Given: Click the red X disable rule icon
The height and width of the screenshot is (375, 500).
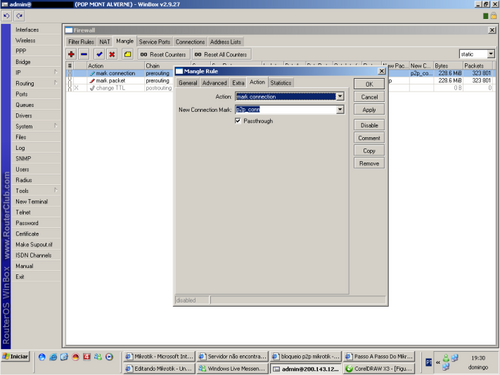Looking at the screenshot, I should coord(112,54).
